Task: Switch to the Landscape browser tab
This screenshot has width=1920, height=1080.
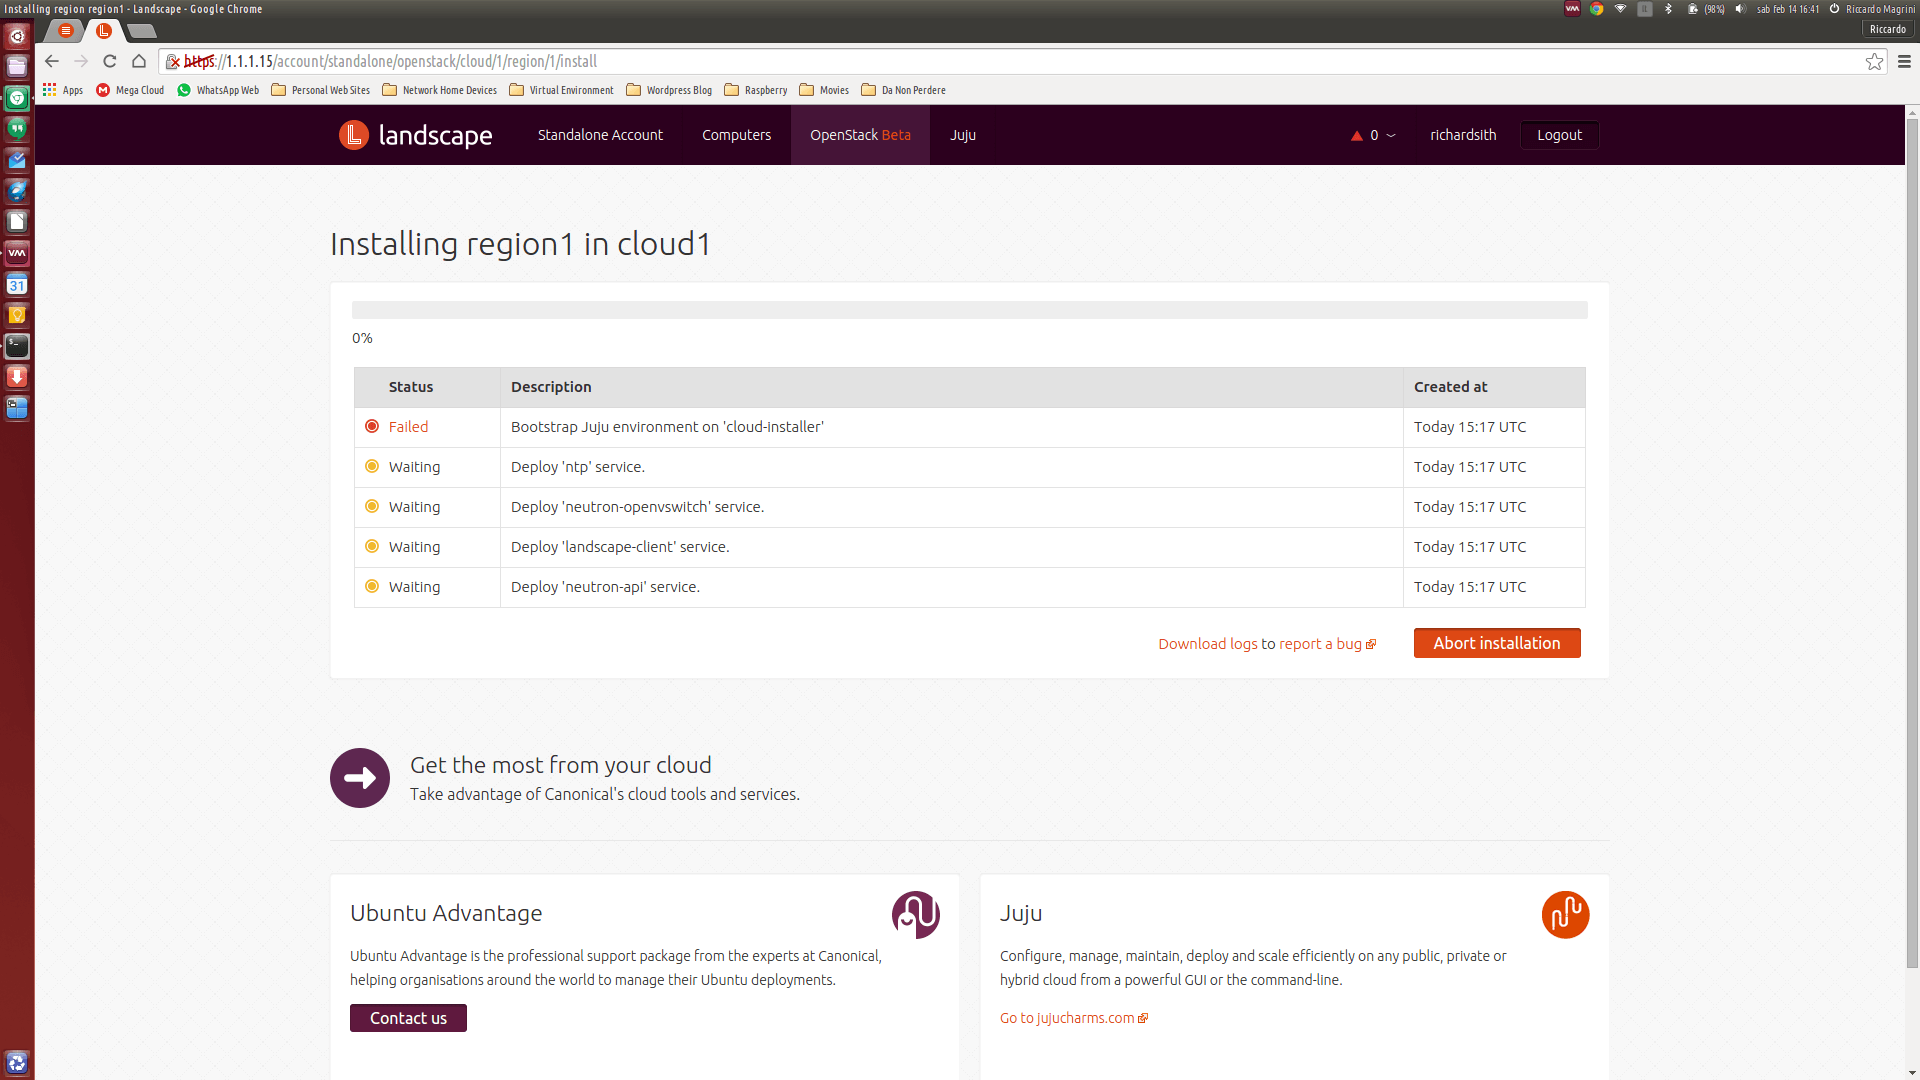Action: [x=104, y=31]
